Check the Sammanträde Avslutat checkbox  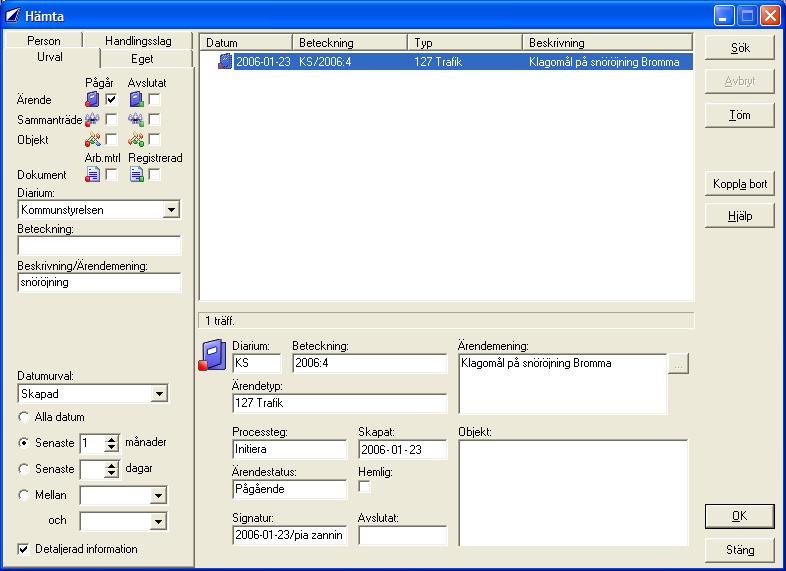(154, 119)
